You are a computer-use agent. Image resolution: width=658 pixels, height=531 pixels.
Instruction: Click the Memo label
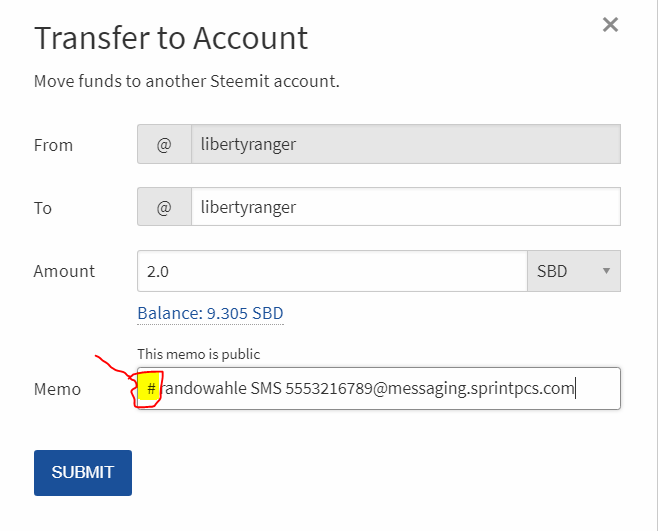click(x=57, y=389)
